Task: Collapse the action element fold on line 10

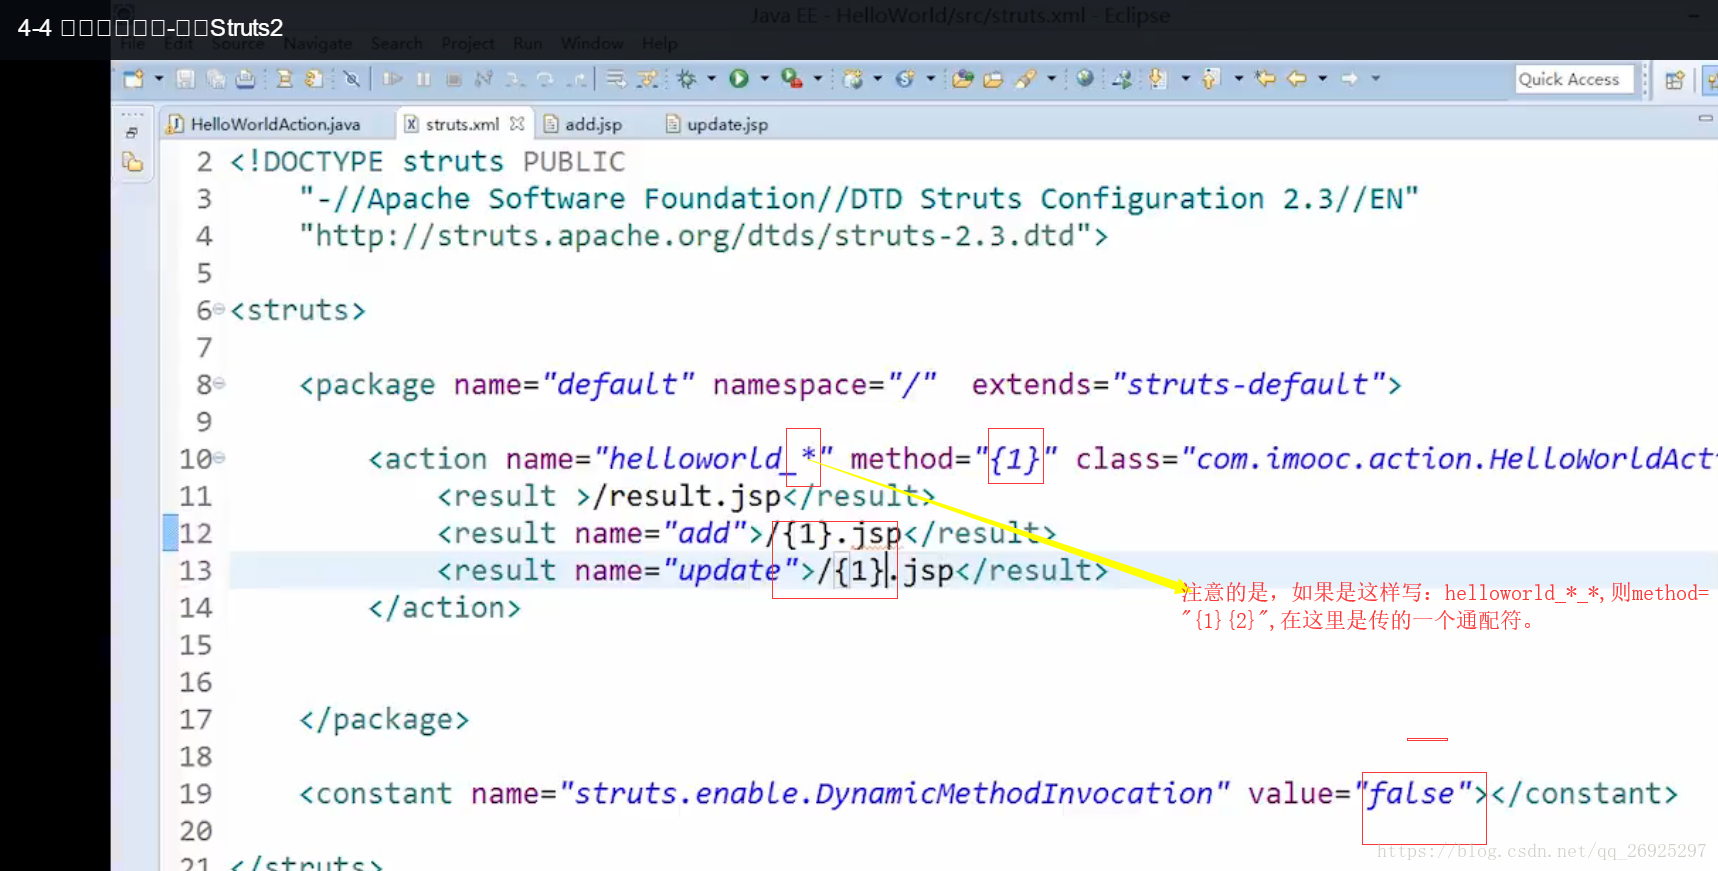Action: pyautogui.click(x=219, y=458)
